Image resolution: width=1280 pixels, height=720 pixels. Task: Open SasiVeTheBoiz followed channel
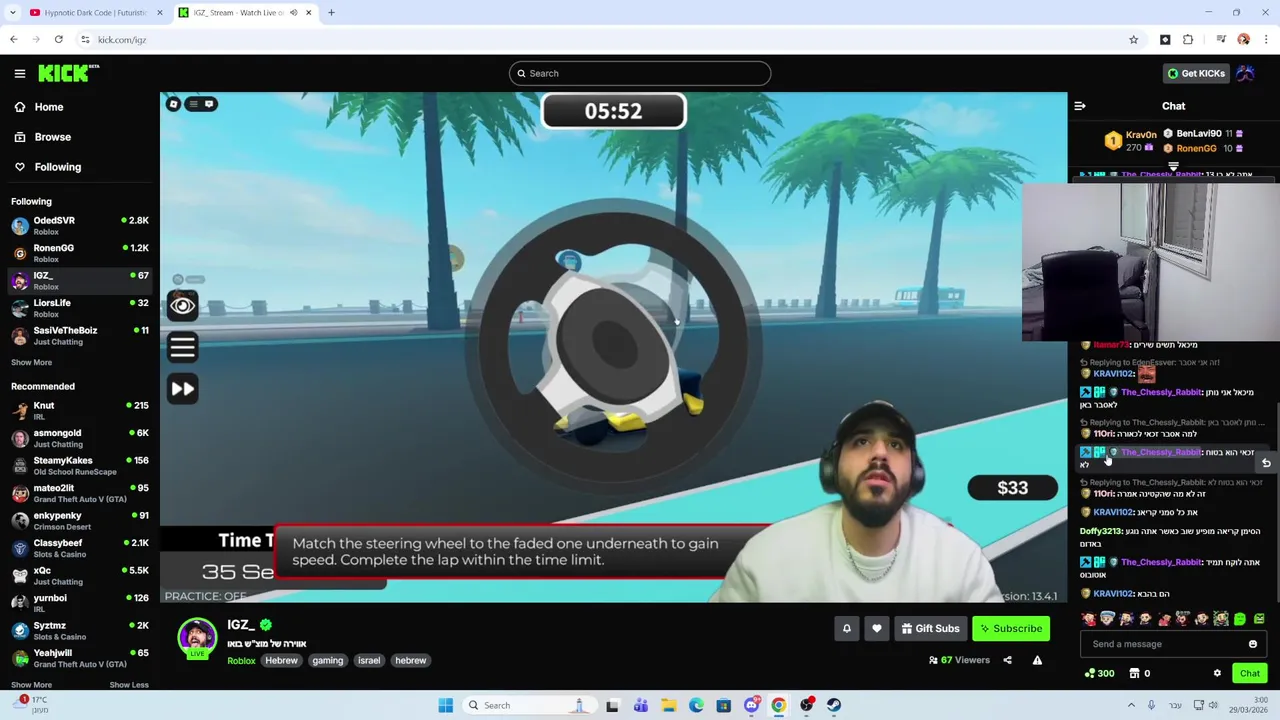[80, 335]
